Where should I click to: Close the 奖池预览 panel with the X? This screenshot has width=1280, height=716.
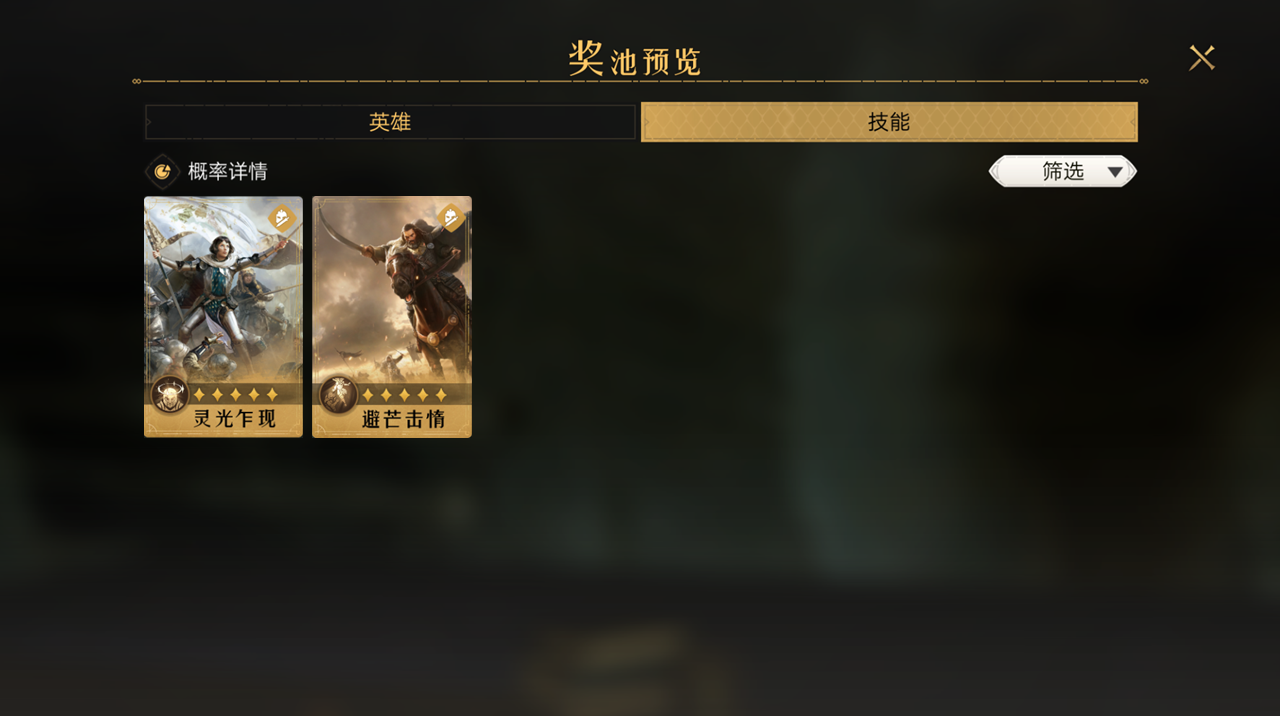click(x=1202, y=58)
